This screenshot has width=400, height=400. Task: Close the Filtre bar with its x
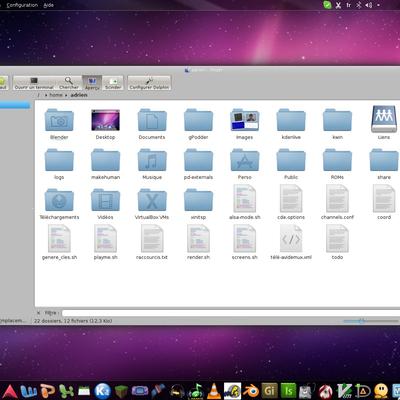click(38, 313)
